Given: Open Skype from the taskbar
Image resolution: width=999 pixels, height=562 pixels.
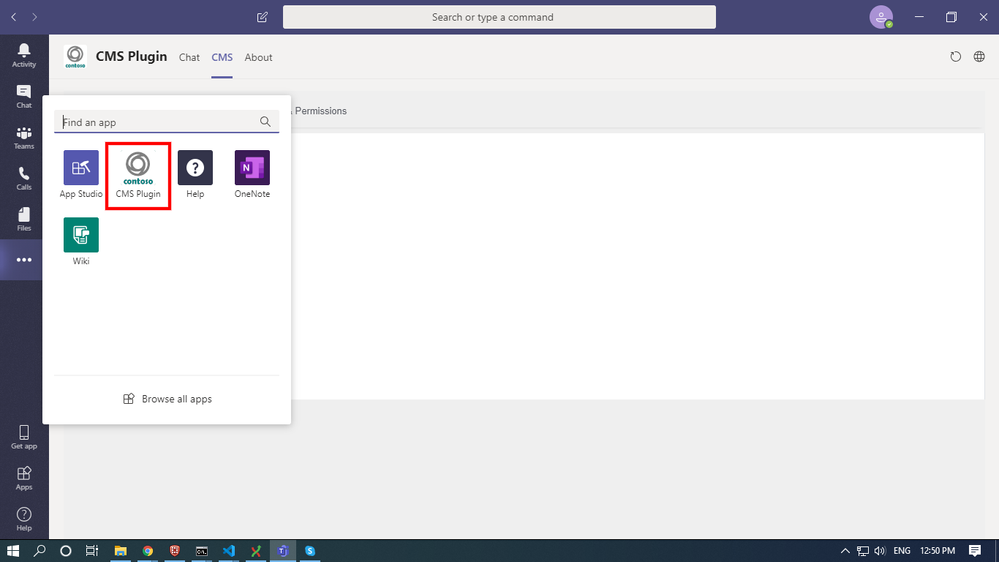Looking at the screenshot, I should tap(310, 551).
